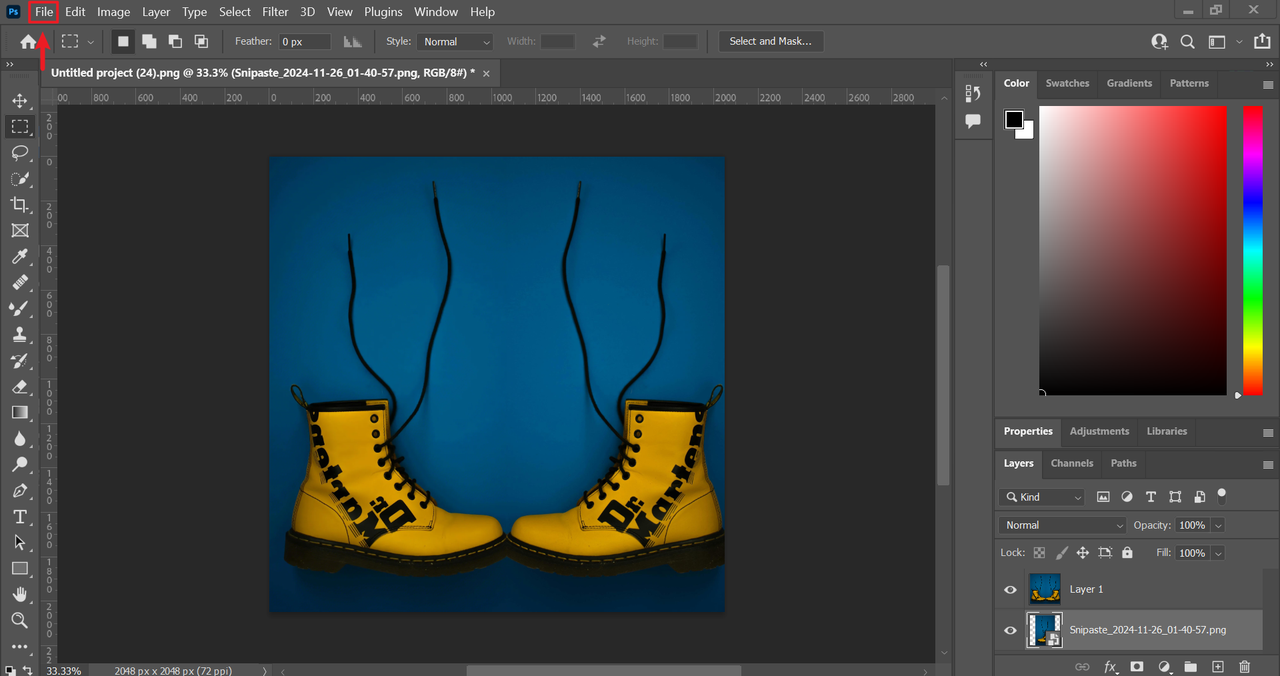
Task: Select the Blur tool
Action: pos(19,439)
